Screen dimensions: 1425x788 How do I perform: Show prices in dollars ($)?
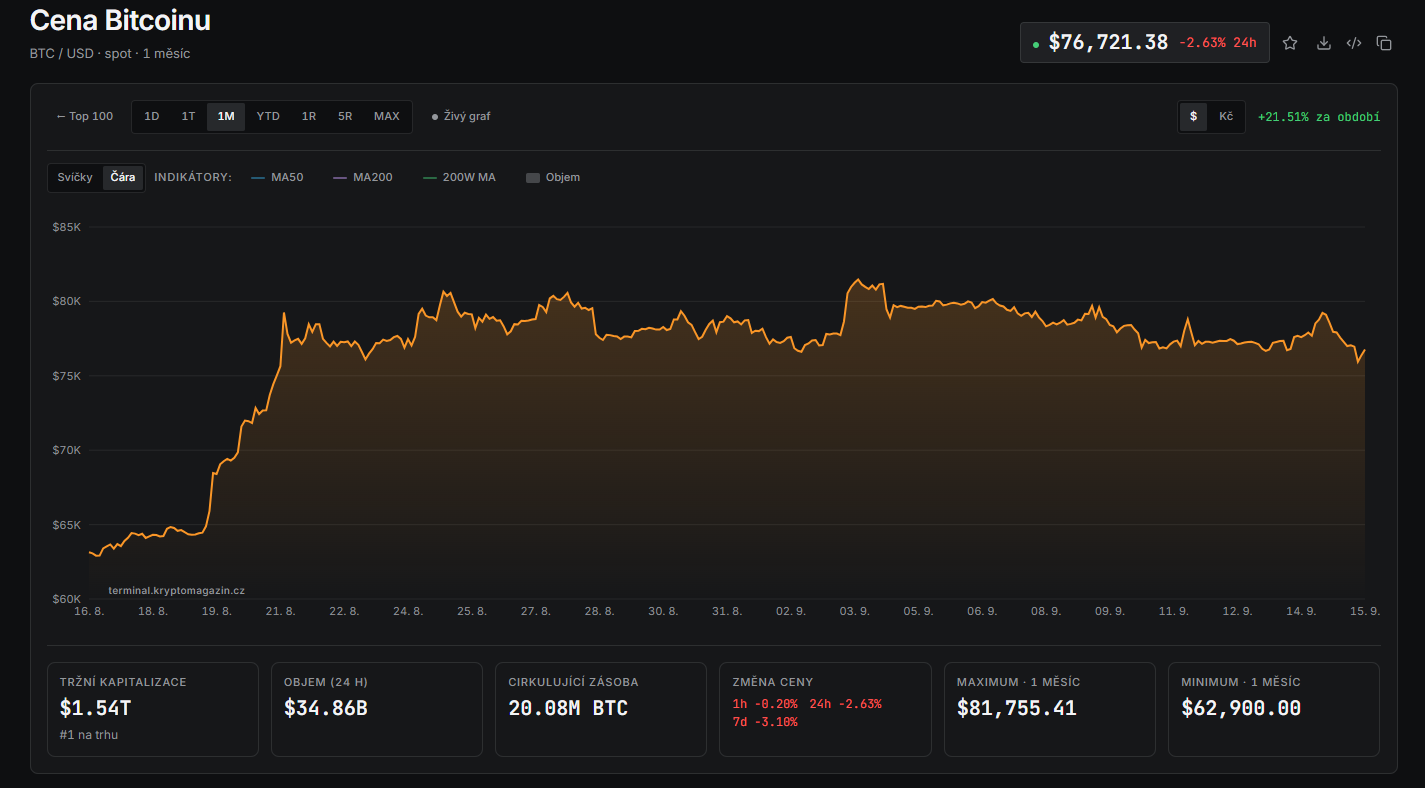pos(1193,117)
